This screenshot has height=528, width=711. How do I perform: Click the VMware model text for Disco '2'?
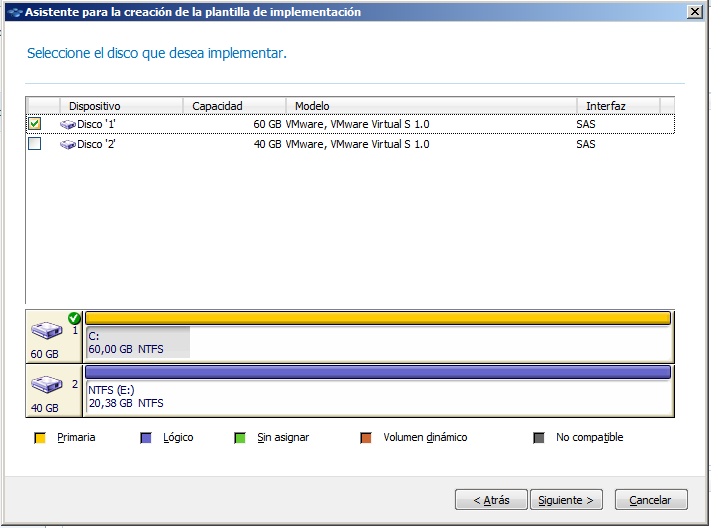[357, 144]
